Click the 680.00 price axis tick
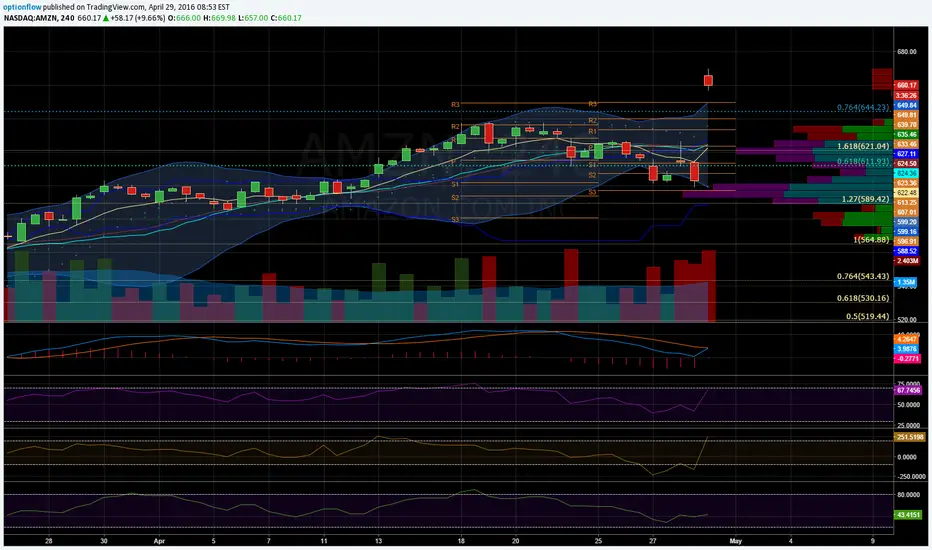The height and width of the screenshot is (550, 932). click(x=906, y=52)
